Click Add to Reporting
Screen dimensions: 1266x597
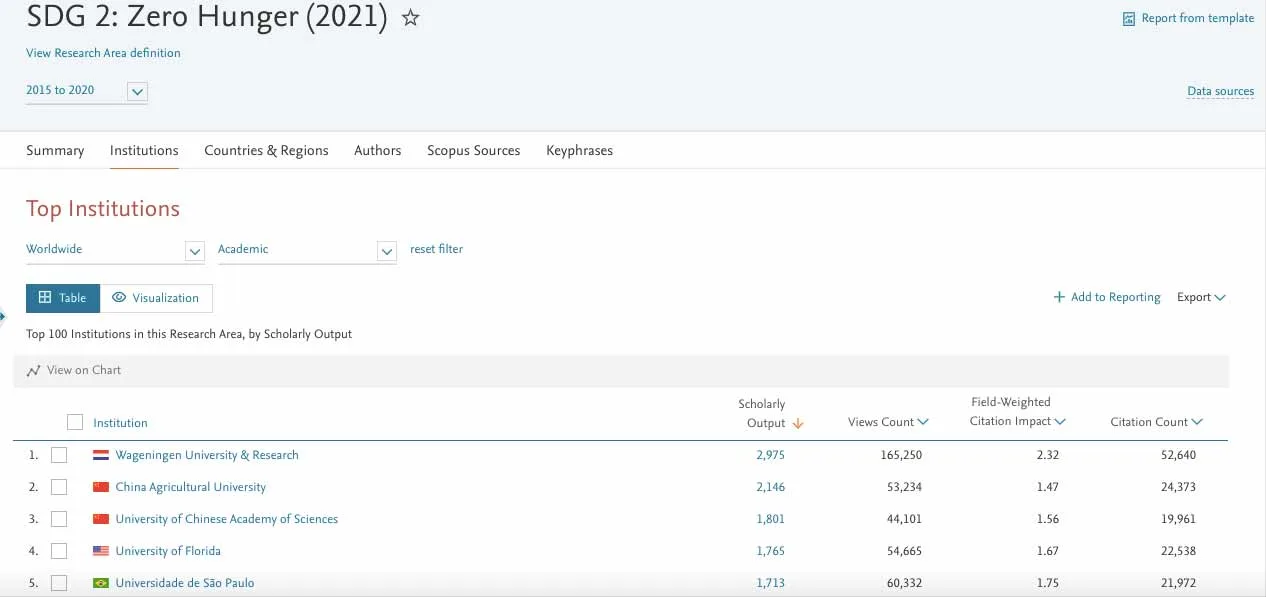click(1107, 297)
